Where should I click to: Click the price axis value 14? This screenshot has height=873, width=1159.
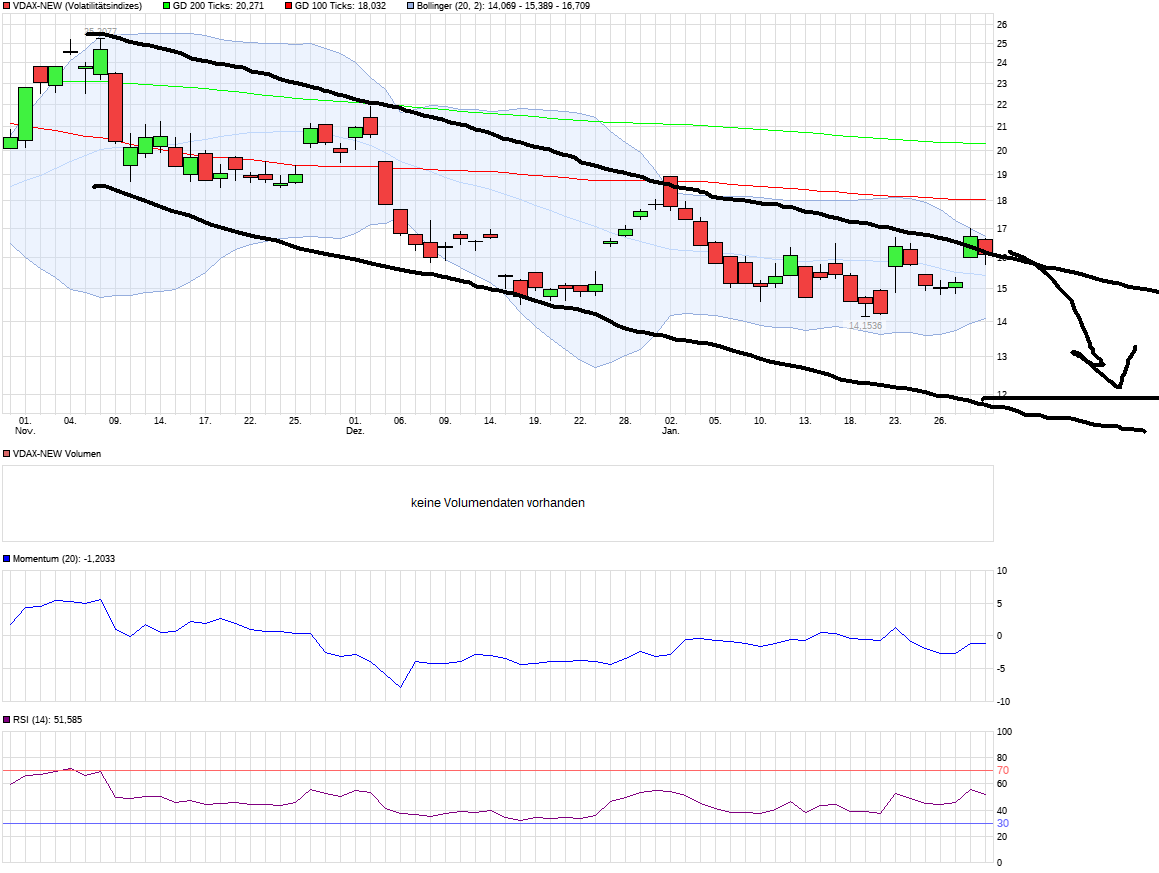point(1002,322)
